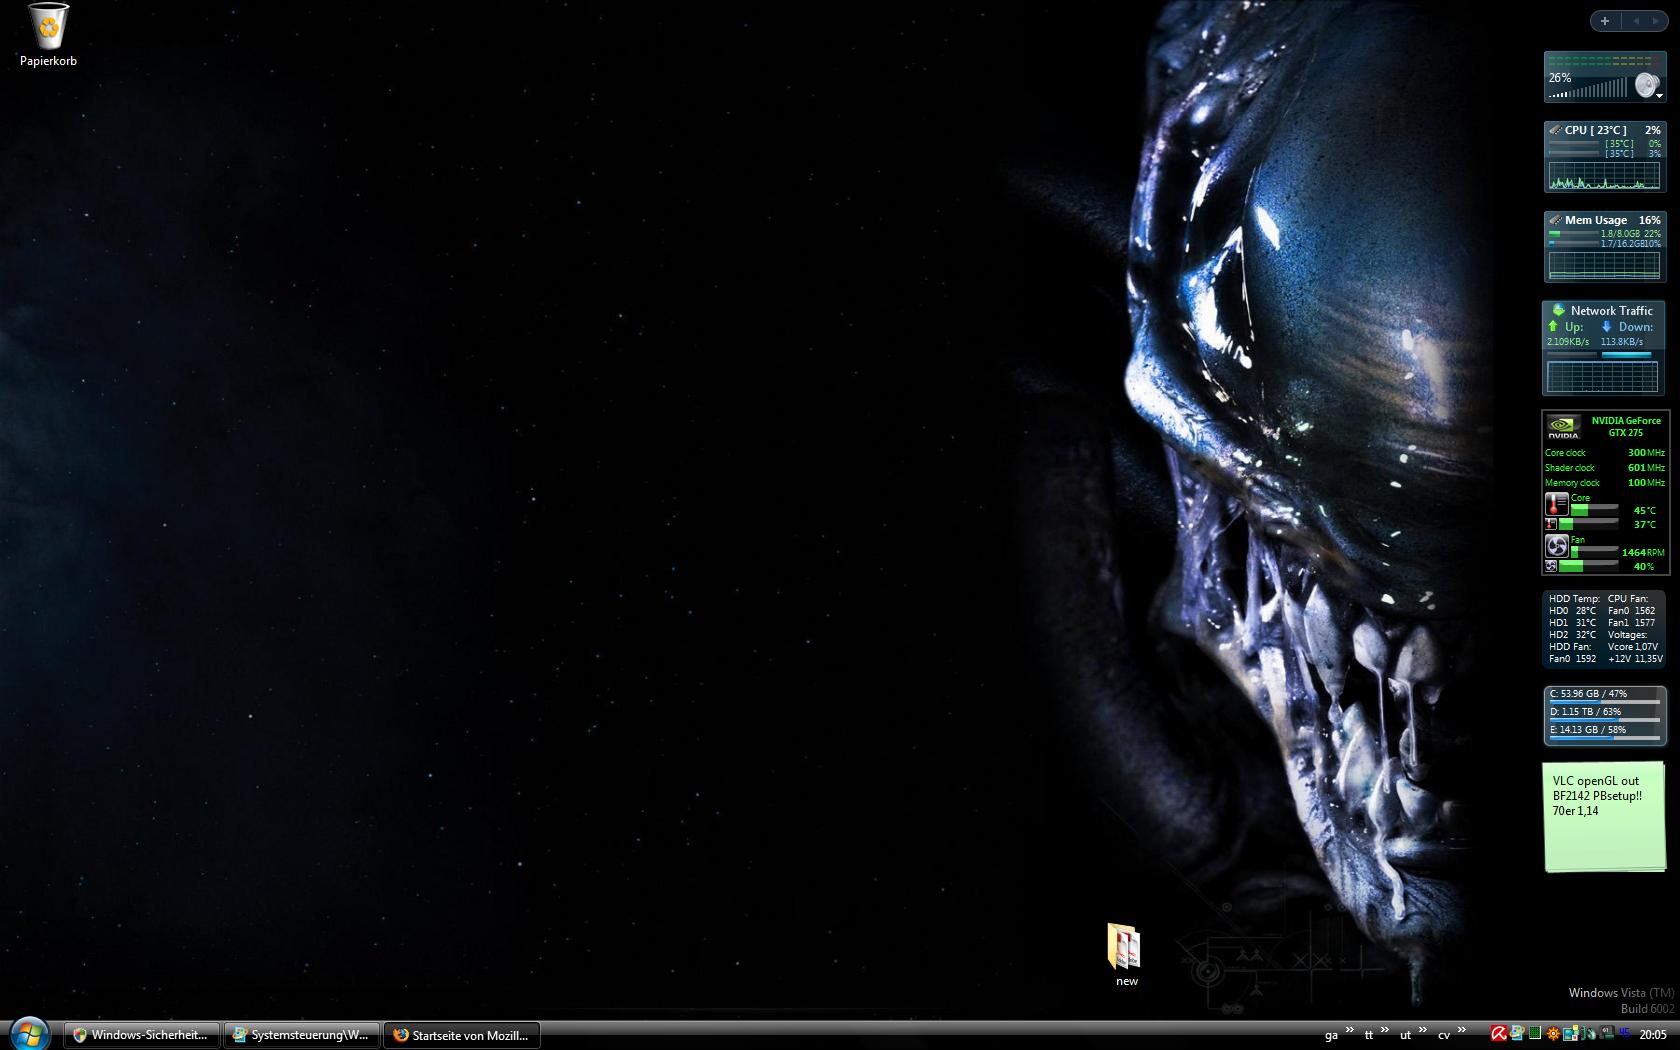Click the green sticky note gadget
The image size is (1680, 1050).
pyautogui.click(x=1604, y=817)
